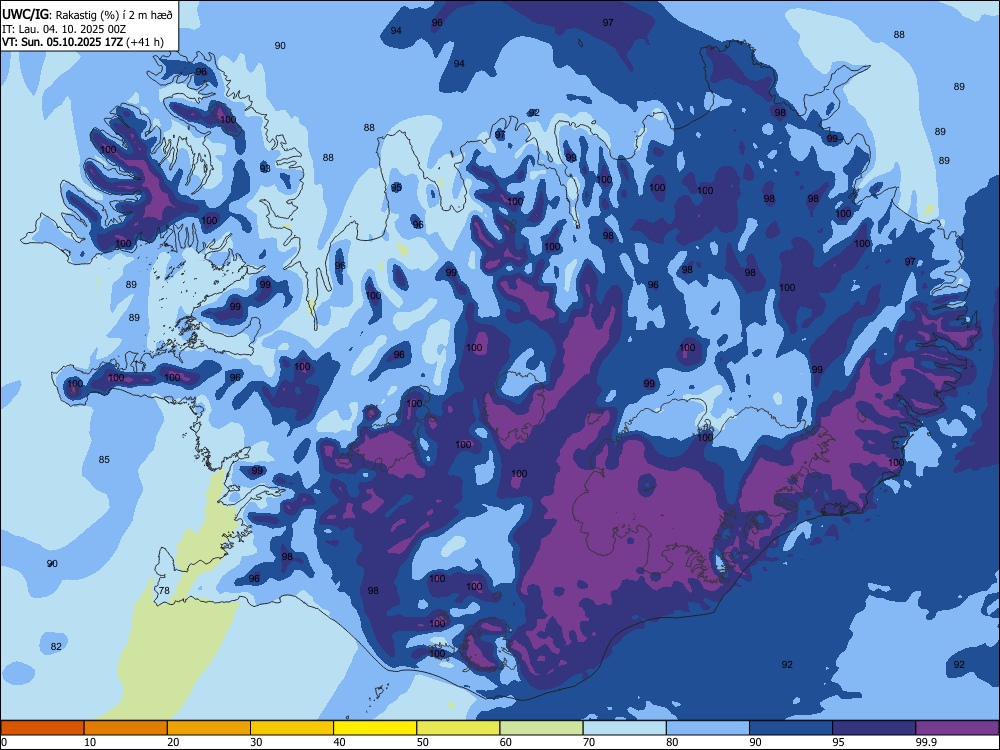This screenshot has width=1000, height=750.
Task: Click the legend tick label '40'
Action: 339,742
